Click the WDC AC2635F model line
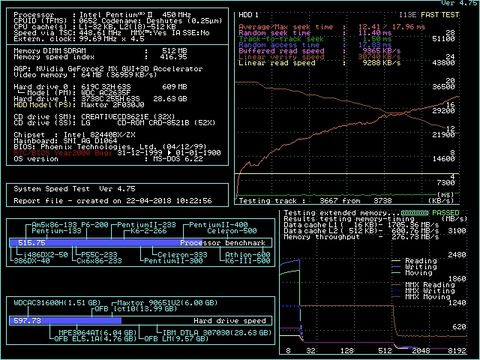Image resolution: width=480 pixels, height=360 pixels. pos(73,93)
